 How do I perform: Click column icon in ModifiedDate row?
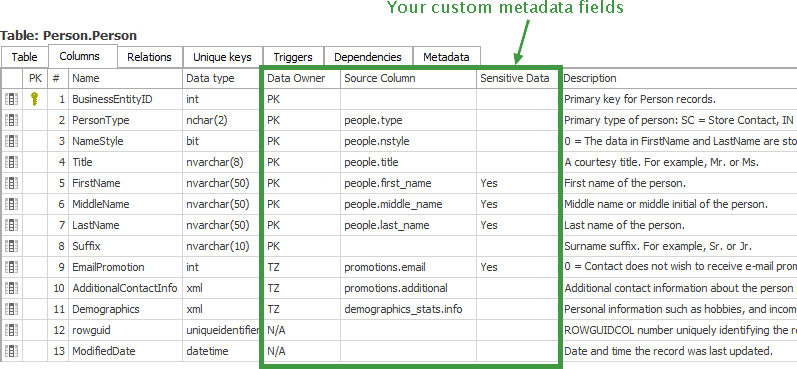(x=12, y=351)
